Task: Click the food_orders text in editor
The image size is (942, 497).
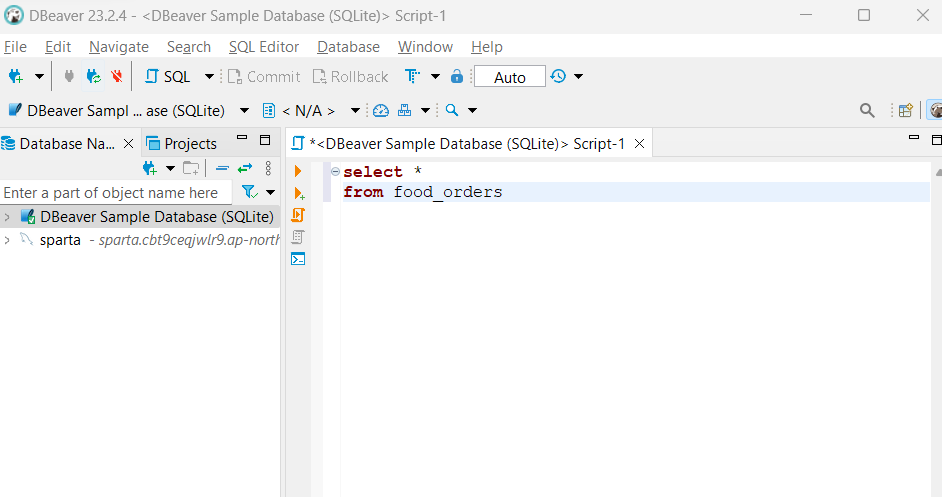Action: pyautogui.click(x=448, y=192)
